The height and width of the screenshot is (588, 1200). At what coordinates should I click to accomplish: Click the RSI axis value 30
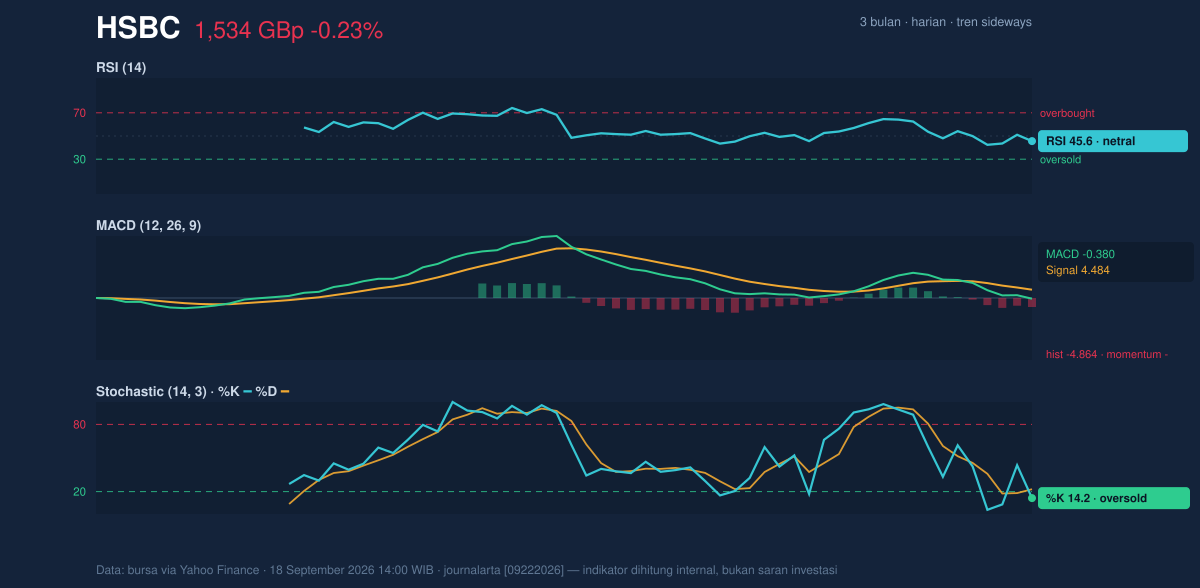pyautogui.click(x=79, y=159)
